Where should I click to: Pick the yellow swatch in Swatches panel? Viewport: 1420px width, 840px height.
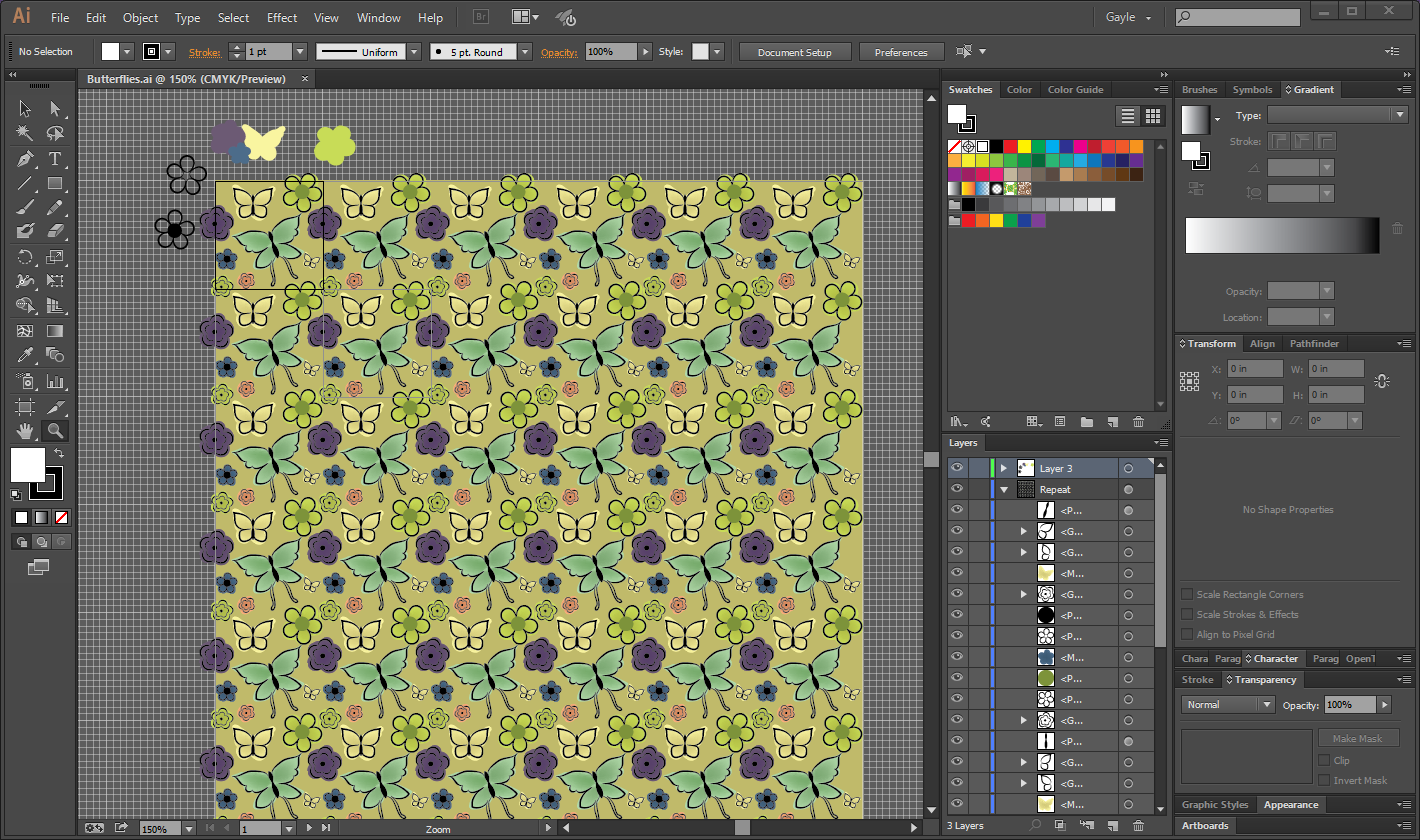click(x=1024, y=147)
